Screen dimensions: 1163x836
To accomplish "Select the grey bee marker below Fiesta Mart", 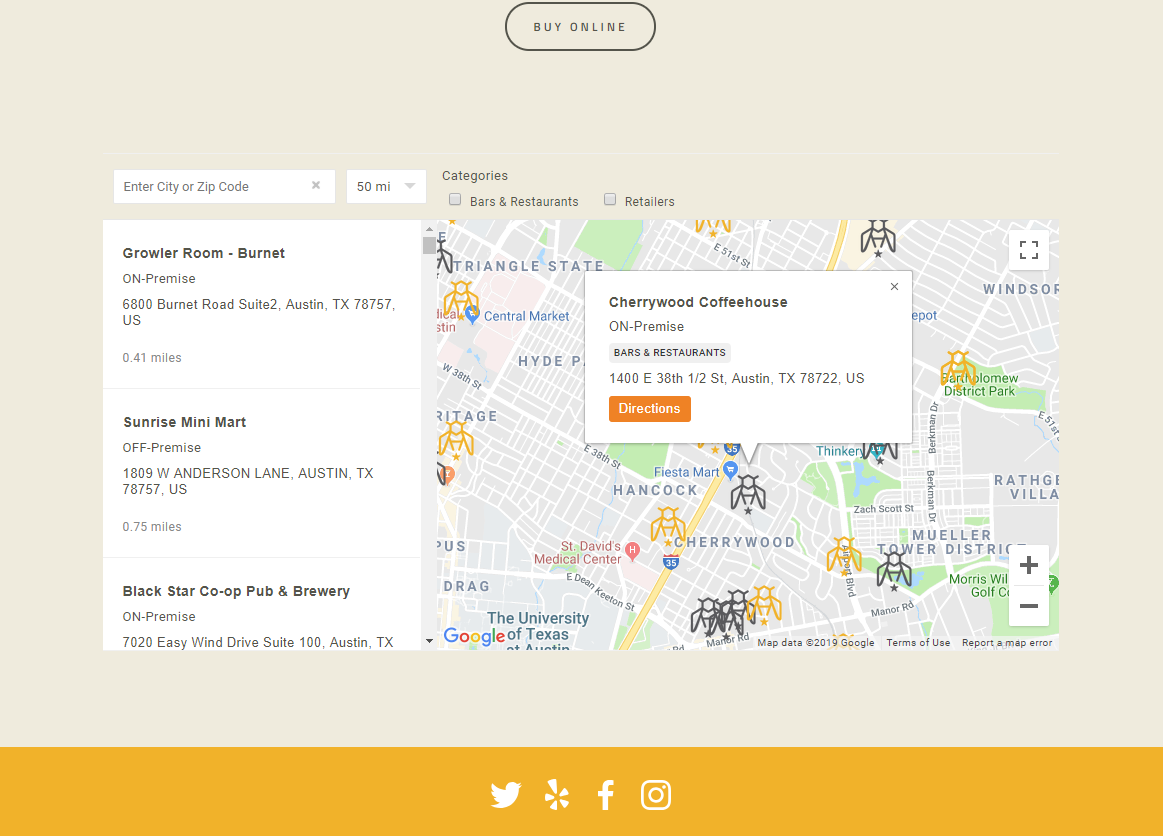I will [x=748, y=493].
